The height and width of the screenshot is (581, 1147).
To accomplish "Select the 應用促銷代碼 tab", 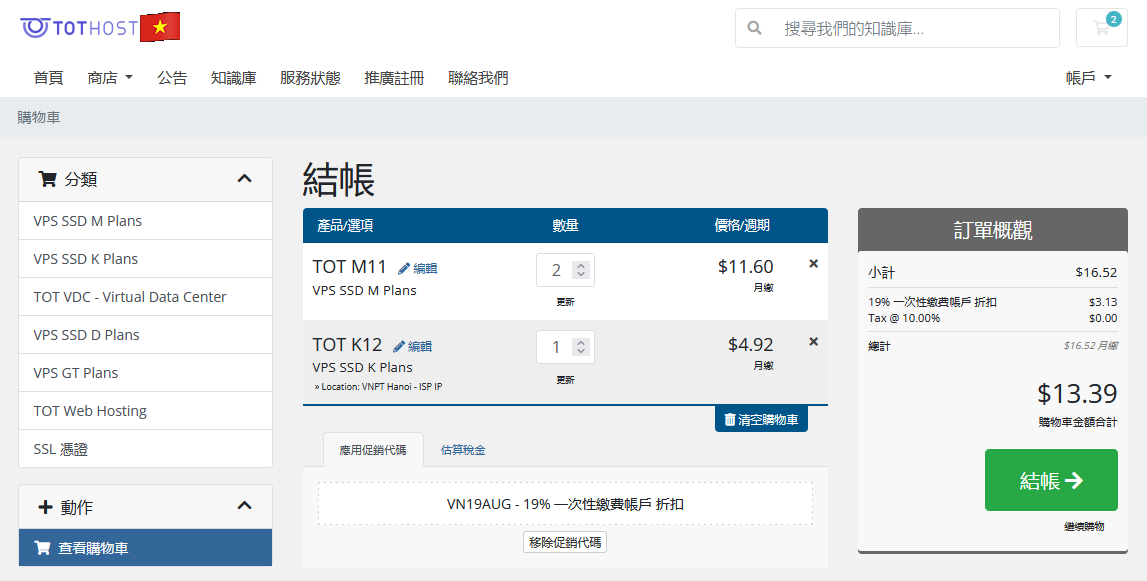I will pyautogui.click(x=373, y=450).
